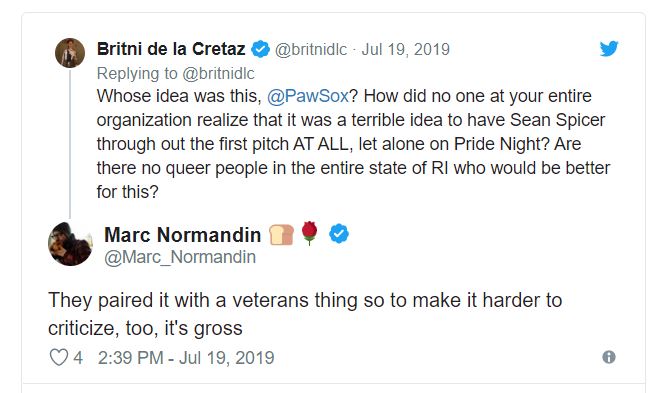Image resolution: width=664 pixels, height=393 pixels.
Task: Click Marc Normandin's reply tweet text
Action: [x=305, y=314]
